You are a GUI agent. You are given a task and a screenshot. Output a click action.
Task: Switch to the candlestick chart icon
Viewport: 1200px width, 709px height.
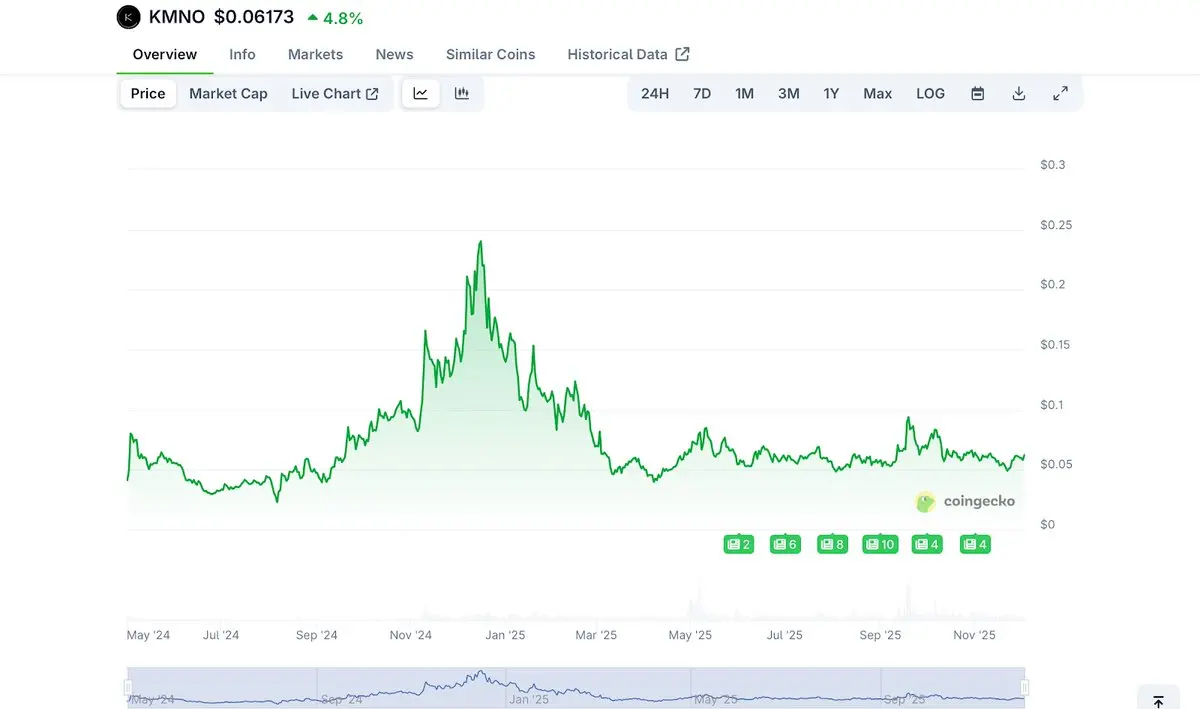[462, 94]
